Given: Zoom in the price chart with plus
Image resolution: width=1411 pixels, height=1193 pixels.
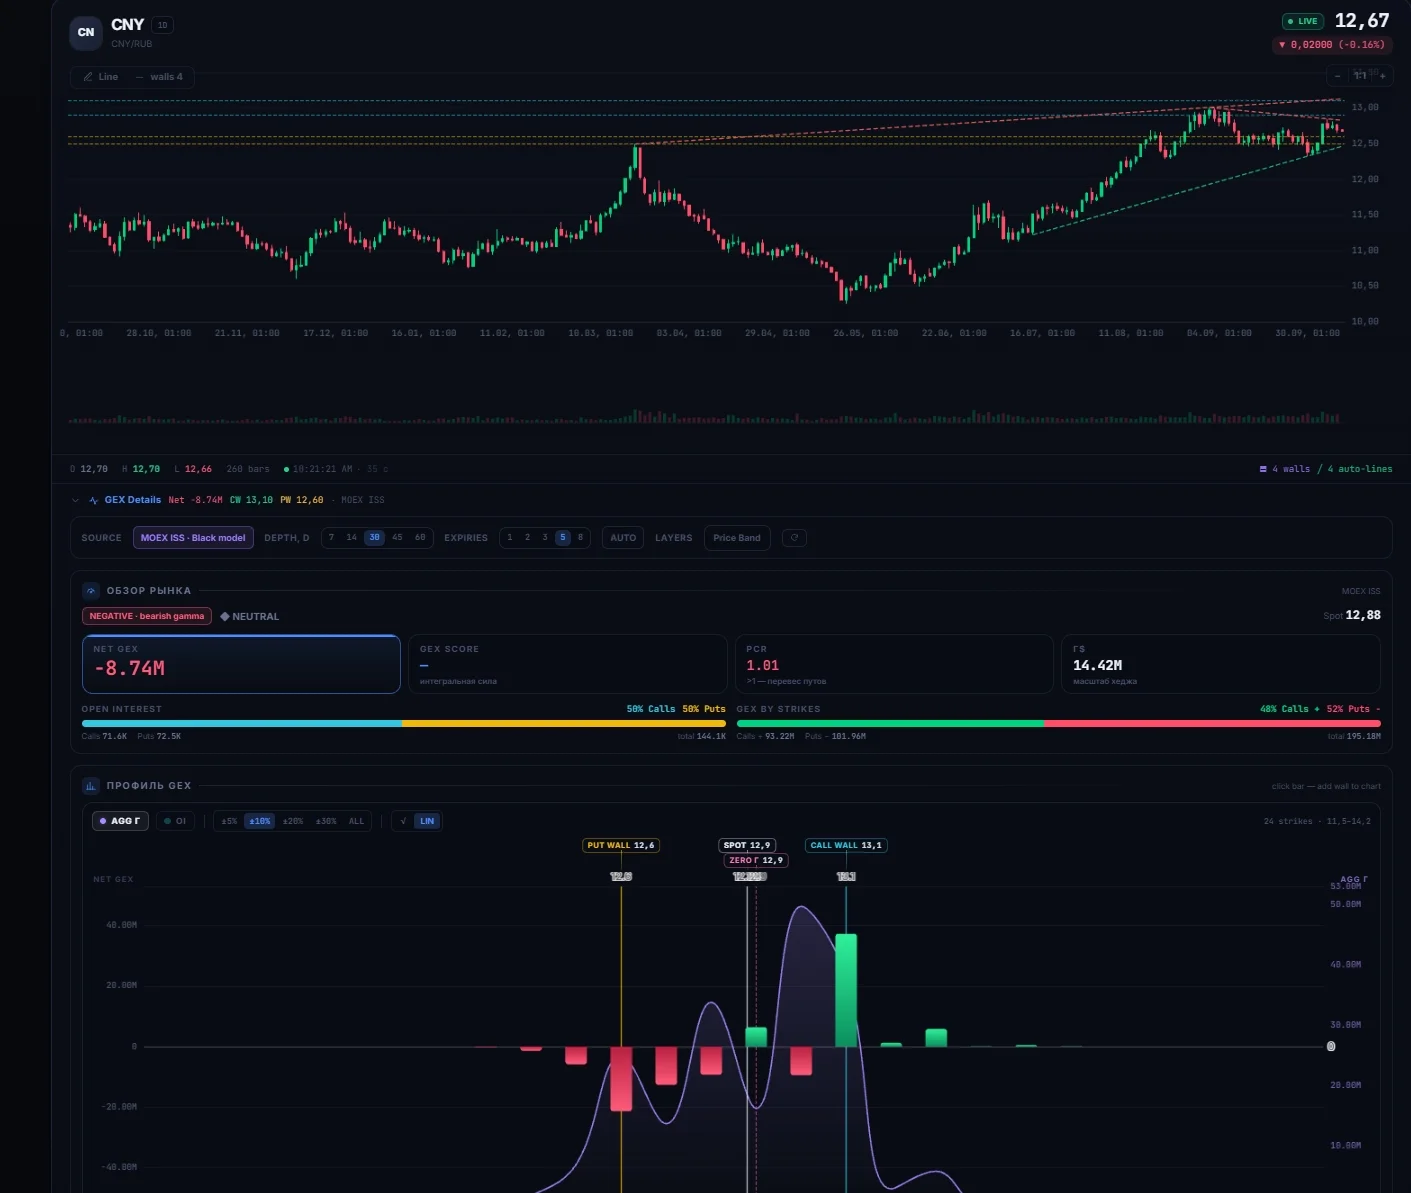Looking at the screenshot, I should pyautogui.click(x=1383, y=76).
